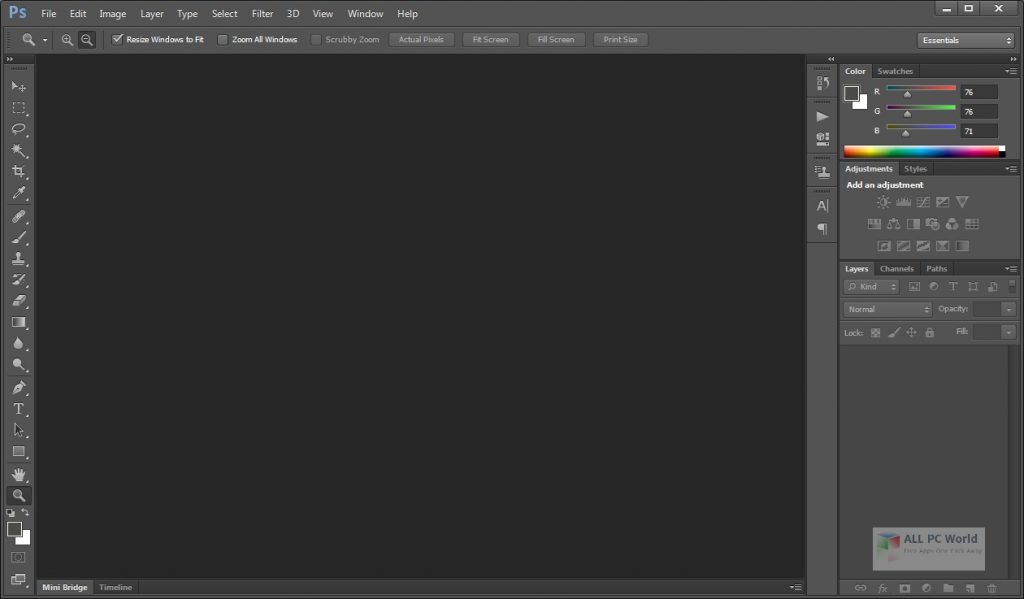This screenshot has height=599, width=1024.
Task: Select the Zoom tool in toolbox
Action: 18,495
